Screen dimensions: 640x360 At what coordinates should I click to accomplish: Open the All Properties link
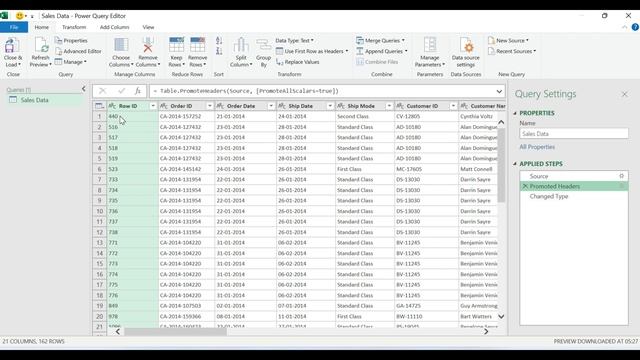pos(537,147)
